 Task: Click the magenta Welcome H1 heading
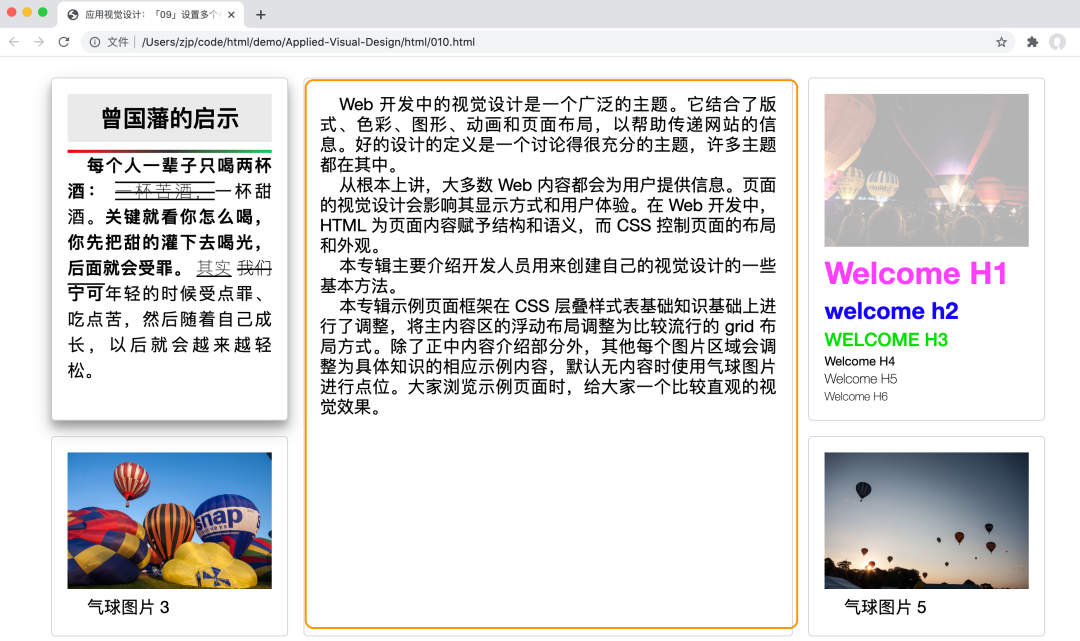click(x=915, y=273)
